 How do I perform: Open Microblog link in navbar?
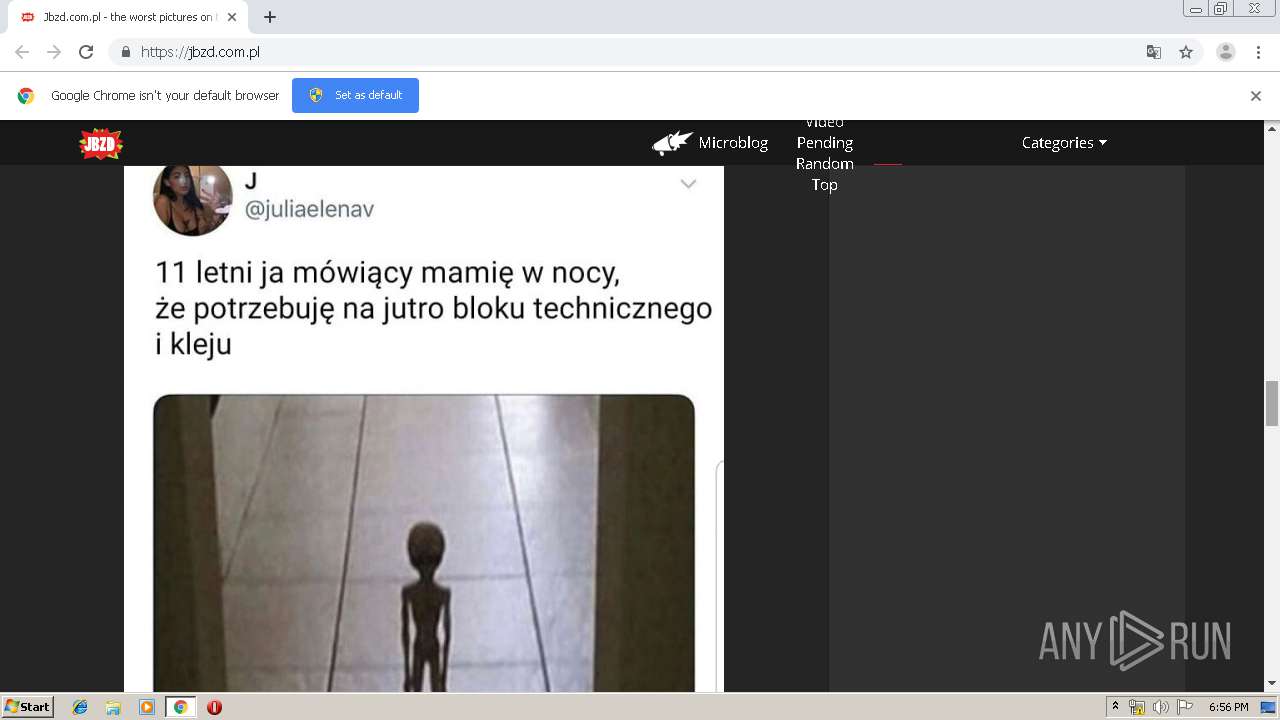[x=733, y=143]
